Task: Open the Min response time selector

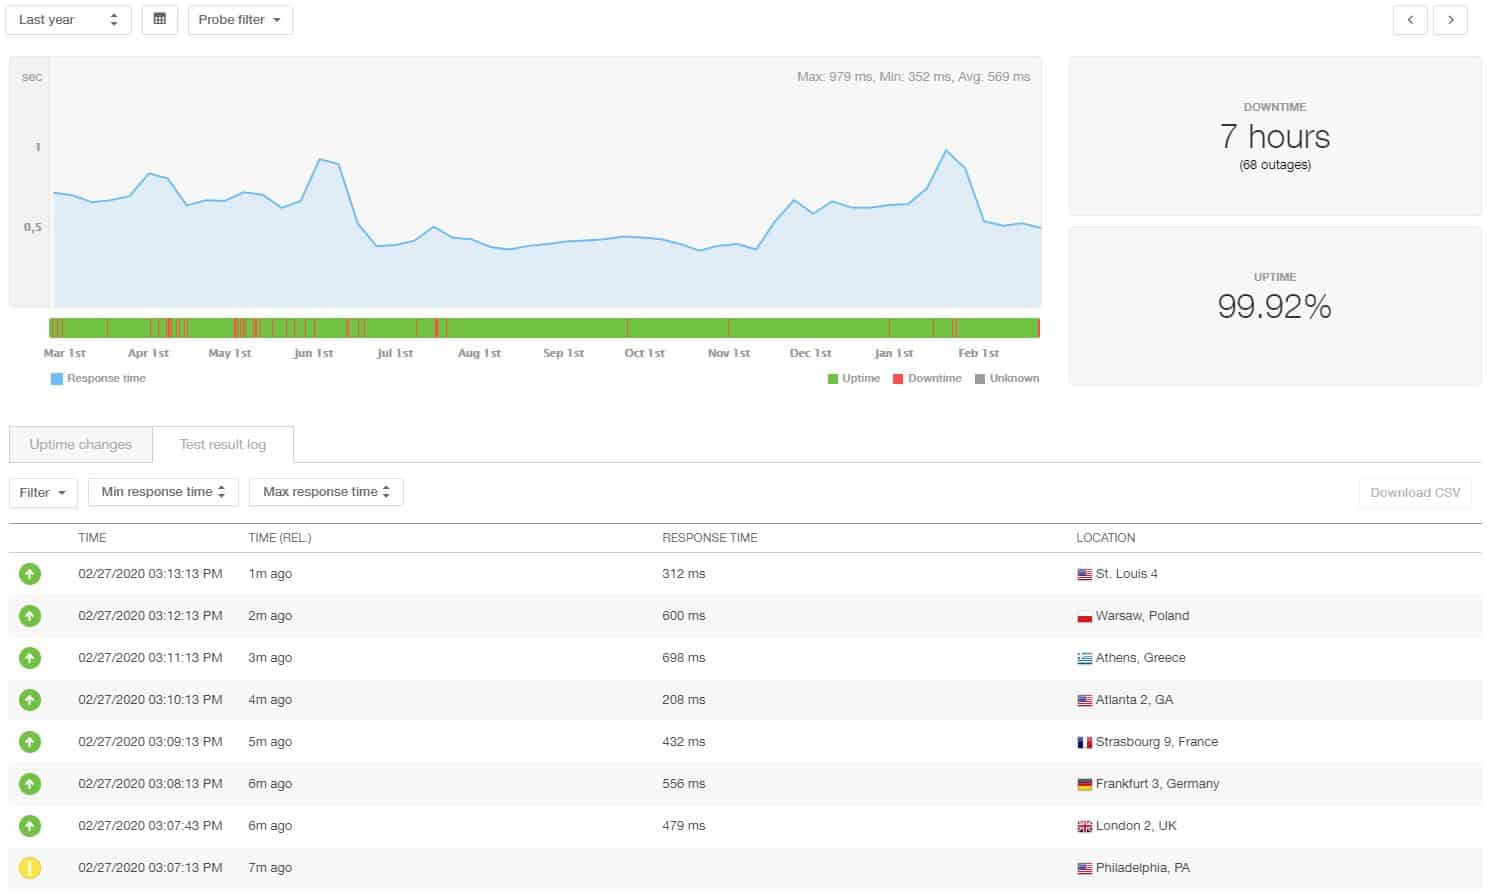Action: (163, 492)
